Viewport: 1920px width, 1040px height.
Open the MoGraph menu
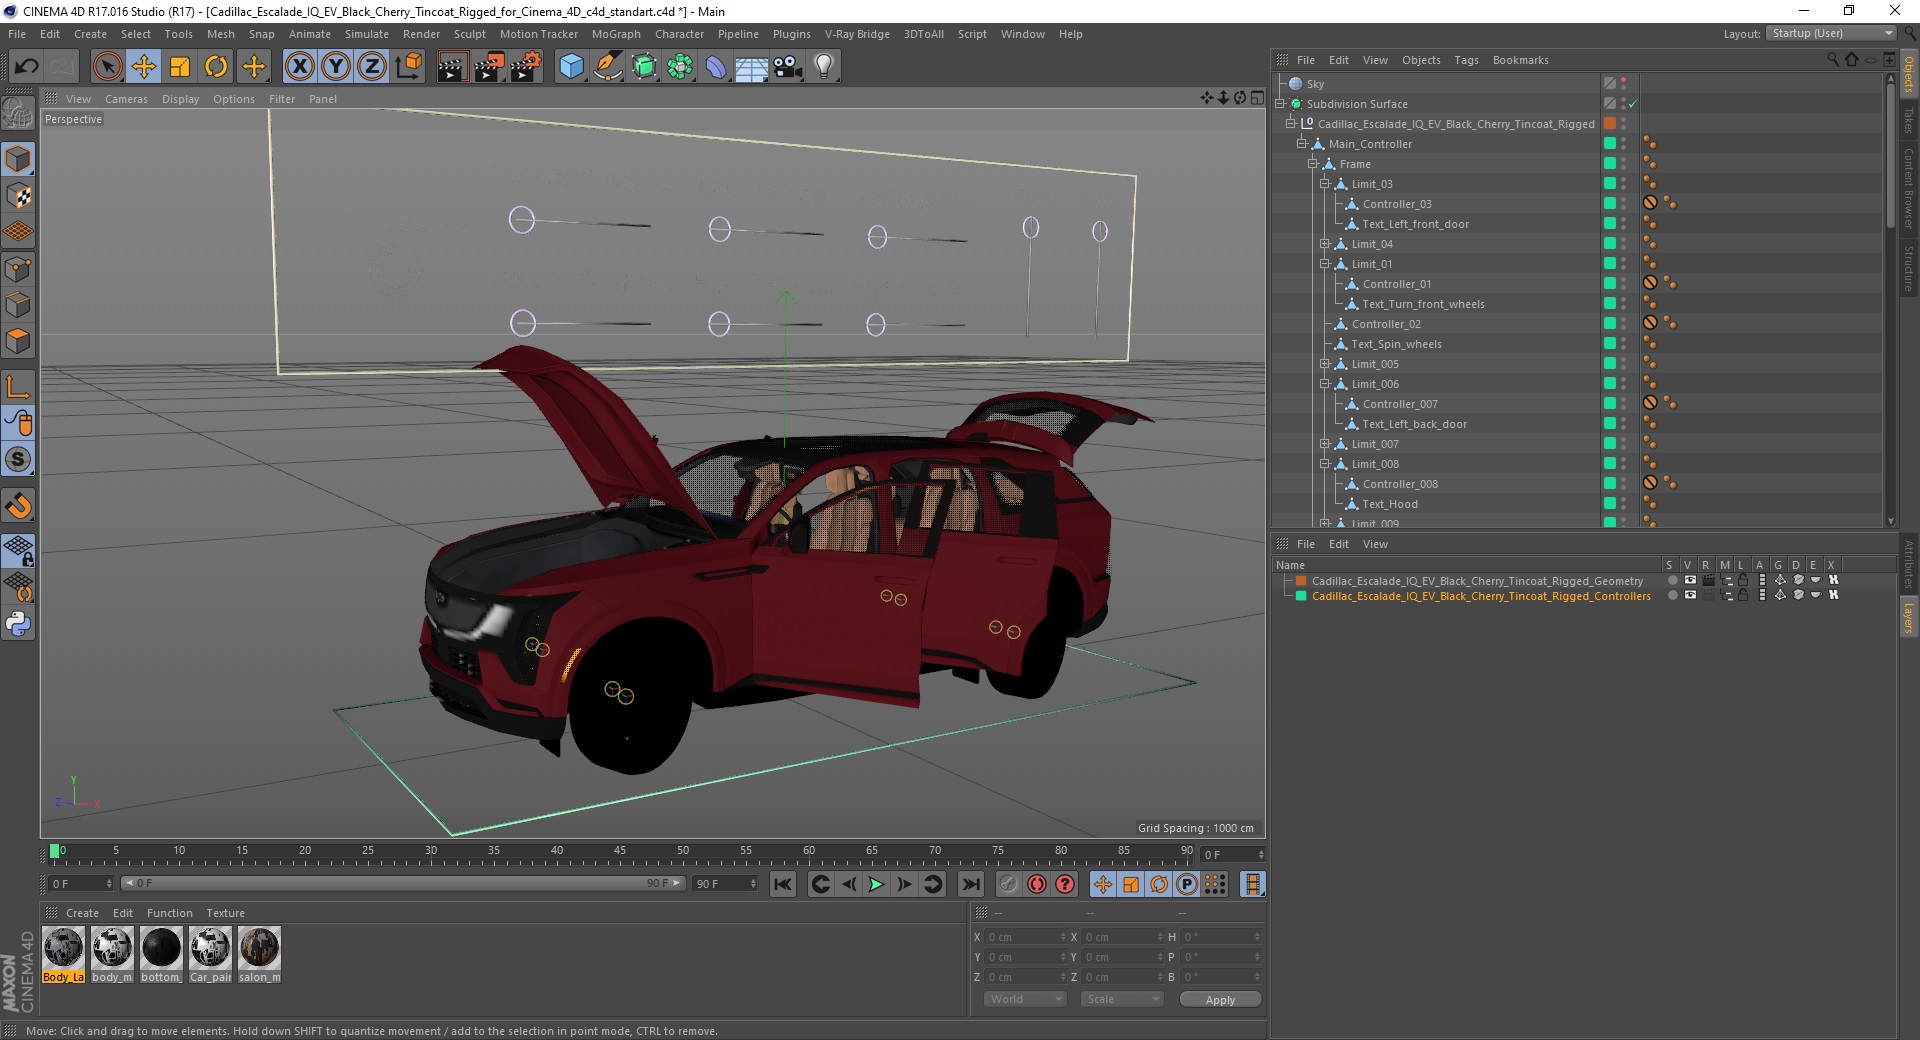616,34
